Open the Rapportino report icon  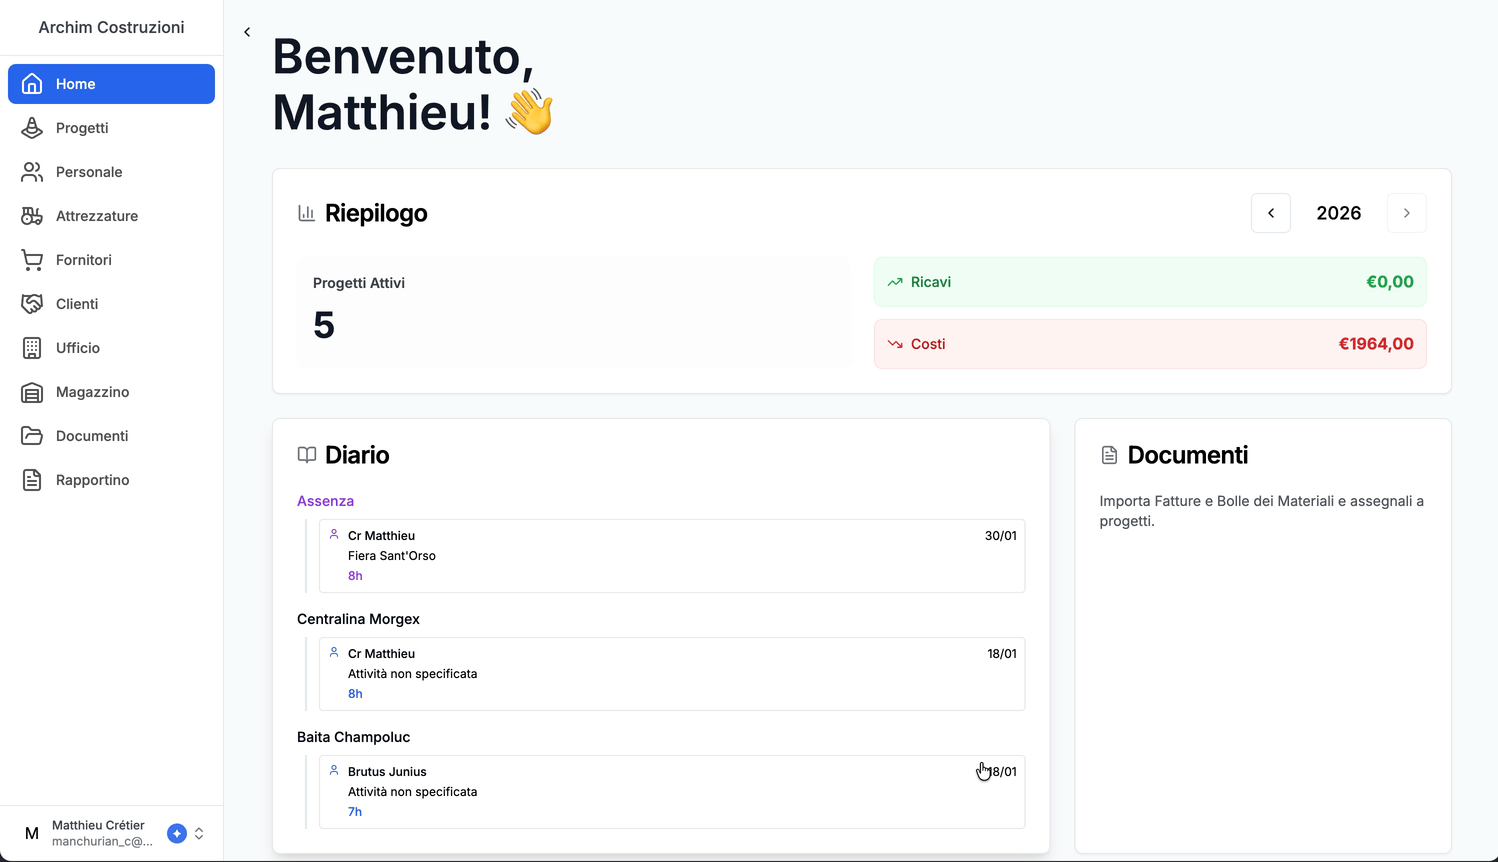[x=30, y=480]
